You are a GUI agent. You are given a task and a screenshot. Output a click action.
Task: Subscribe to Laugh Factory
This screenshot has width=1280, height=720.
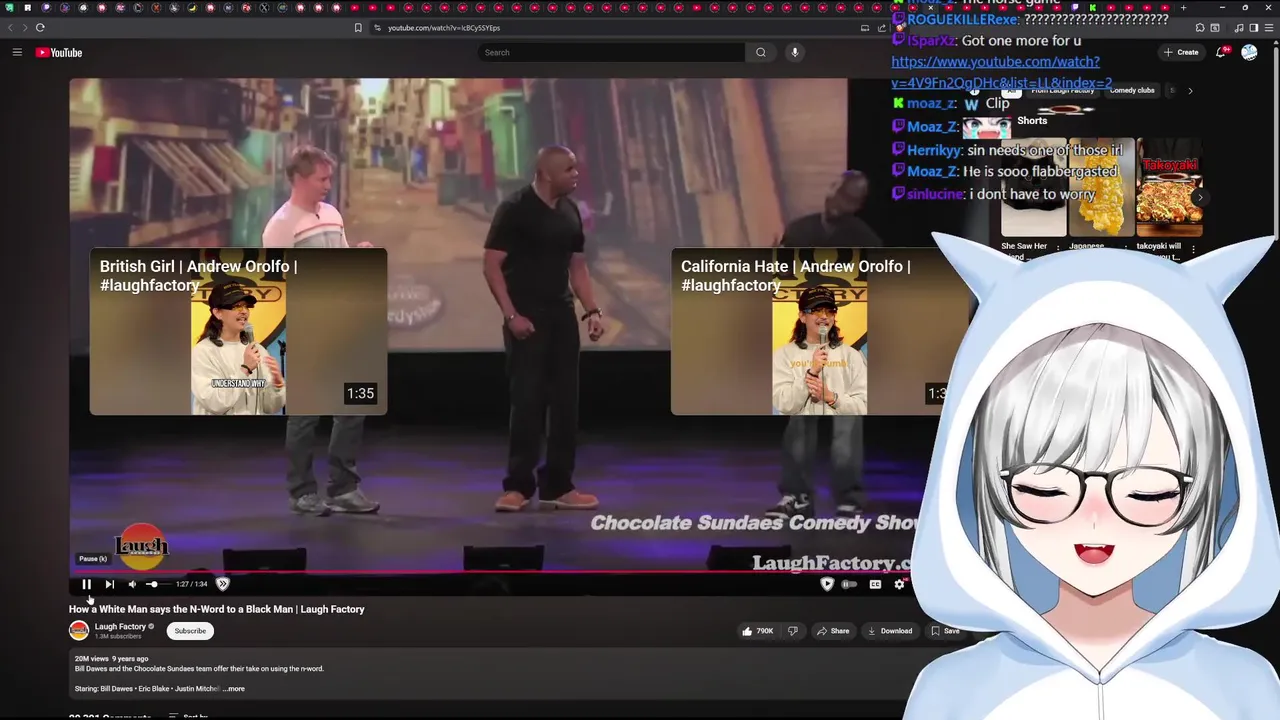190,631
